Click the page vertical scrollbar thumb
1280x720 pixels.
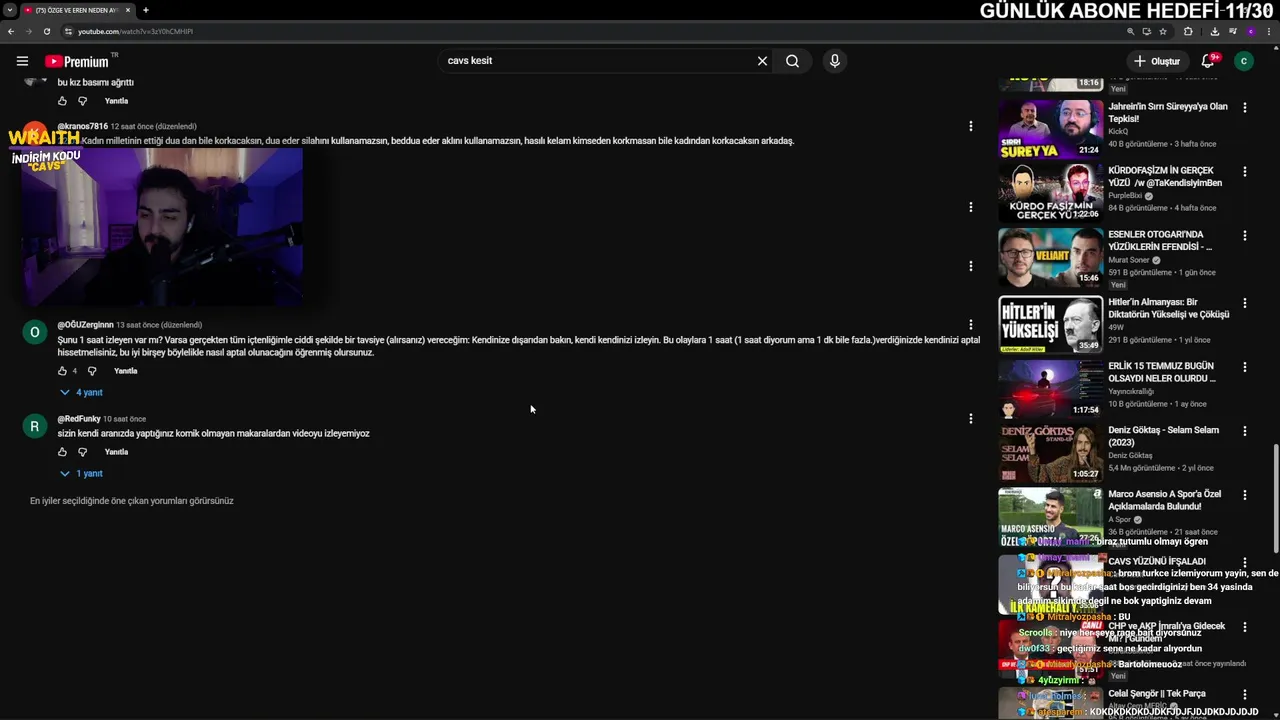pyautogui.click(x=1275, y=498)
